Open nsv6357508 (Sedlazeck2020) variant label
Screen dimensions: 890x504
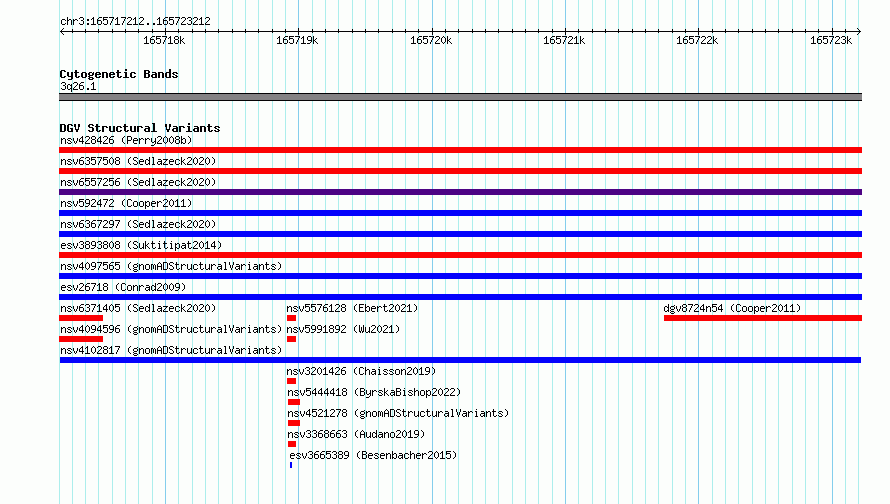pos(138,161)
